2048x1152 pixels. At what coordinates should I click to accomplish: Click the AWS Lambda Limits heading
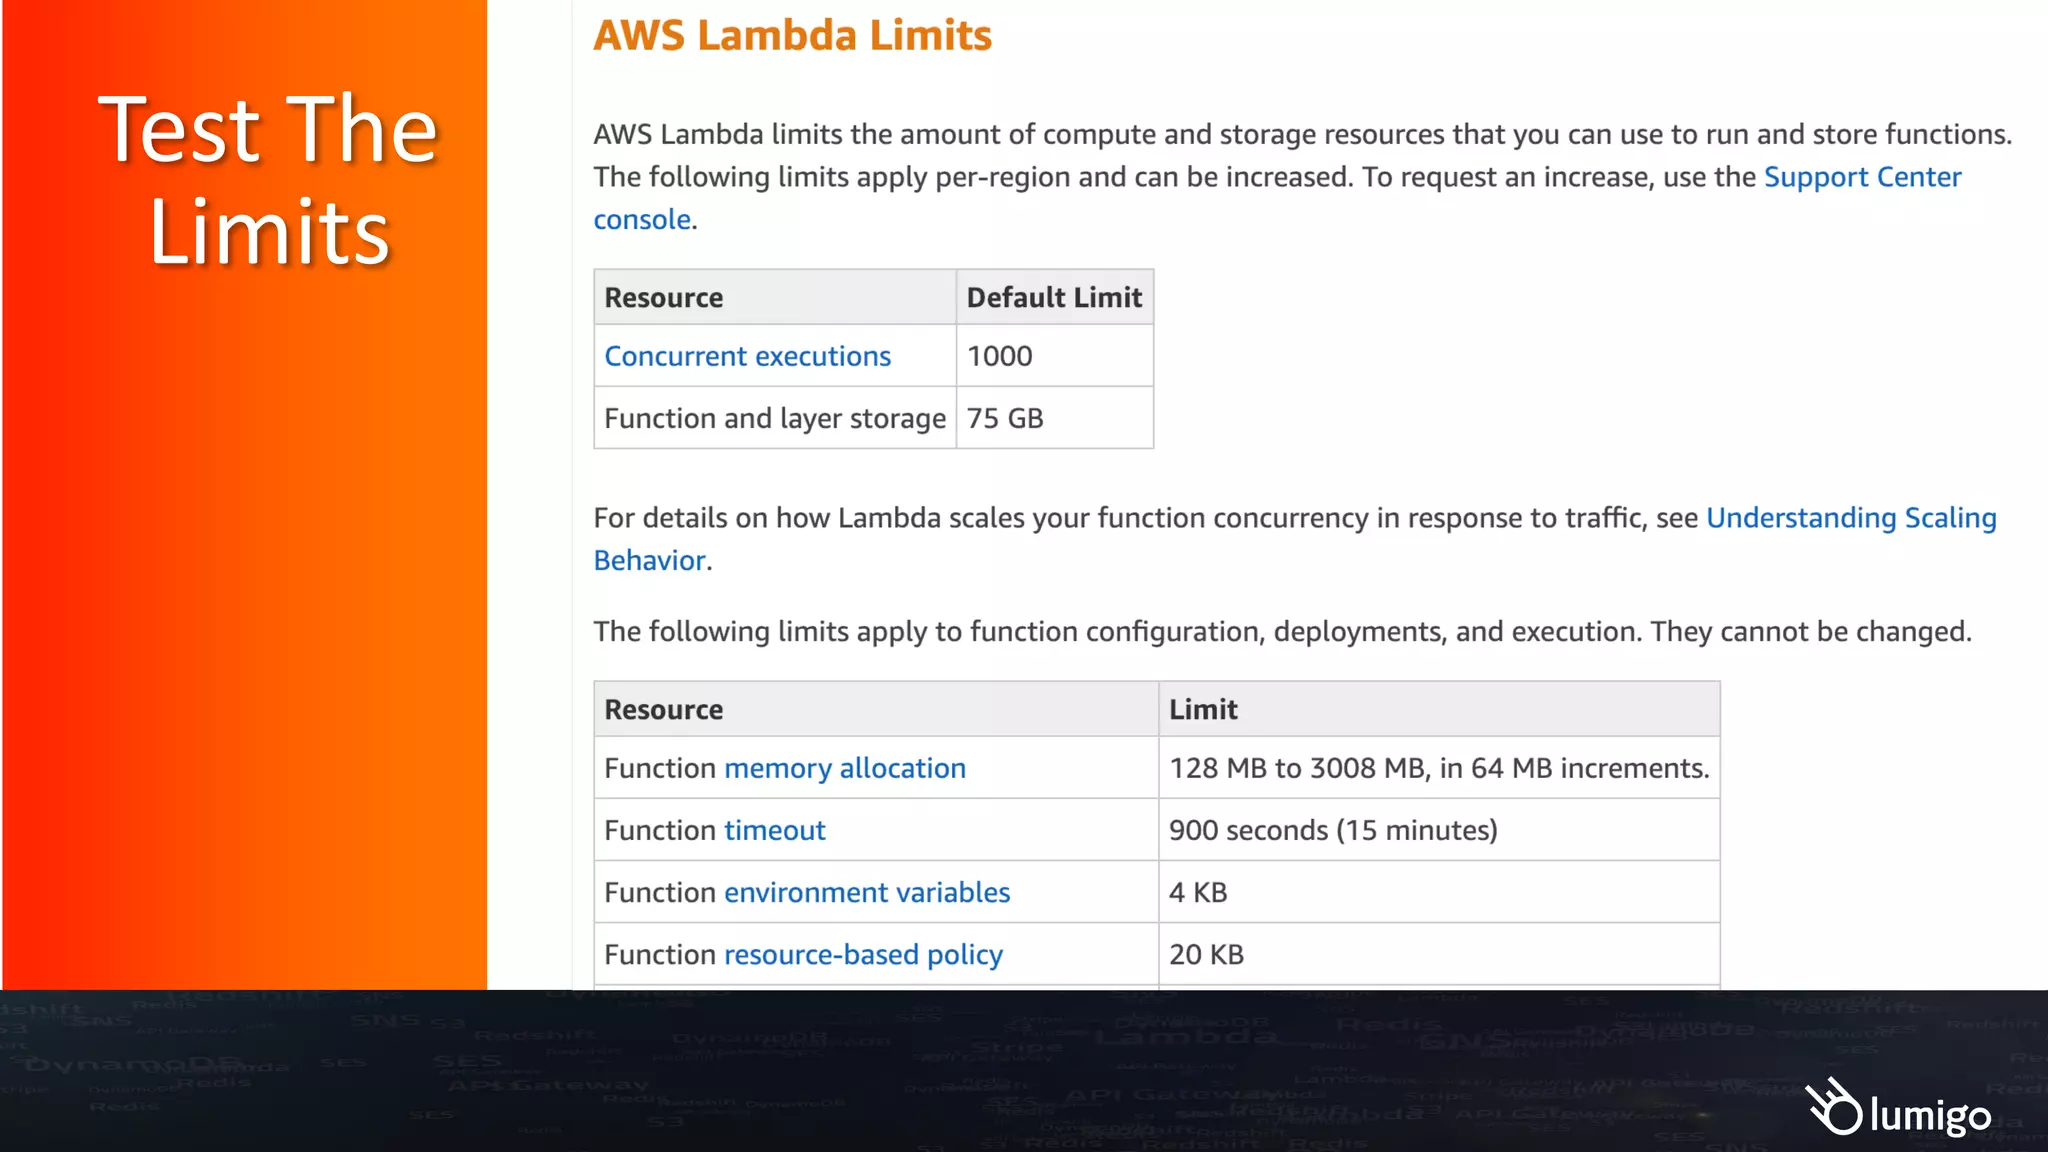(x=792, y=36)
